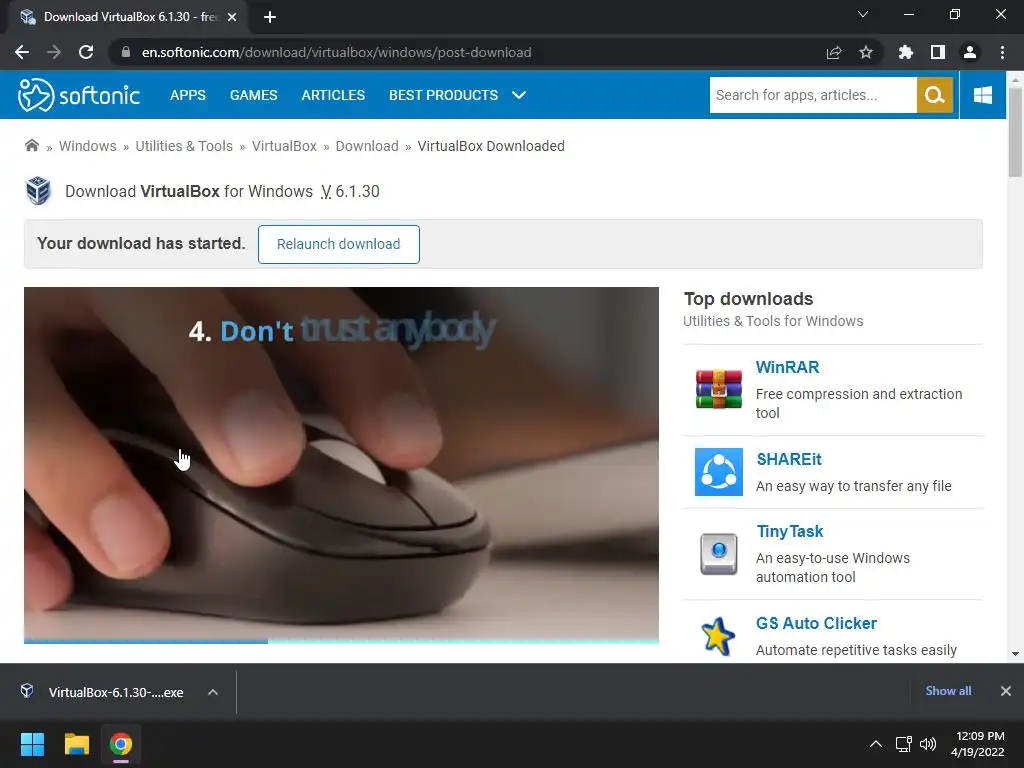Bookmark this page with star icon
Screen dimensions: 1024x768
click(866, 52)
